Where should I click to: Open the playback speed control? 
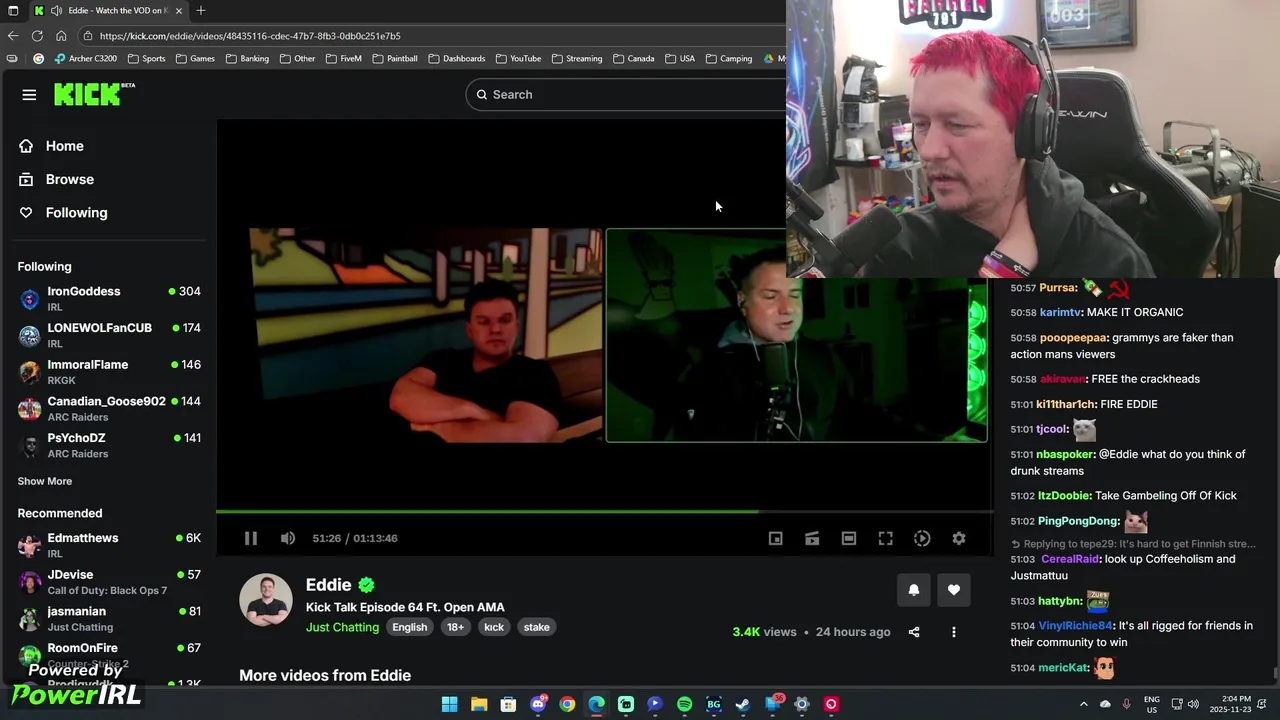pos(922,538)
